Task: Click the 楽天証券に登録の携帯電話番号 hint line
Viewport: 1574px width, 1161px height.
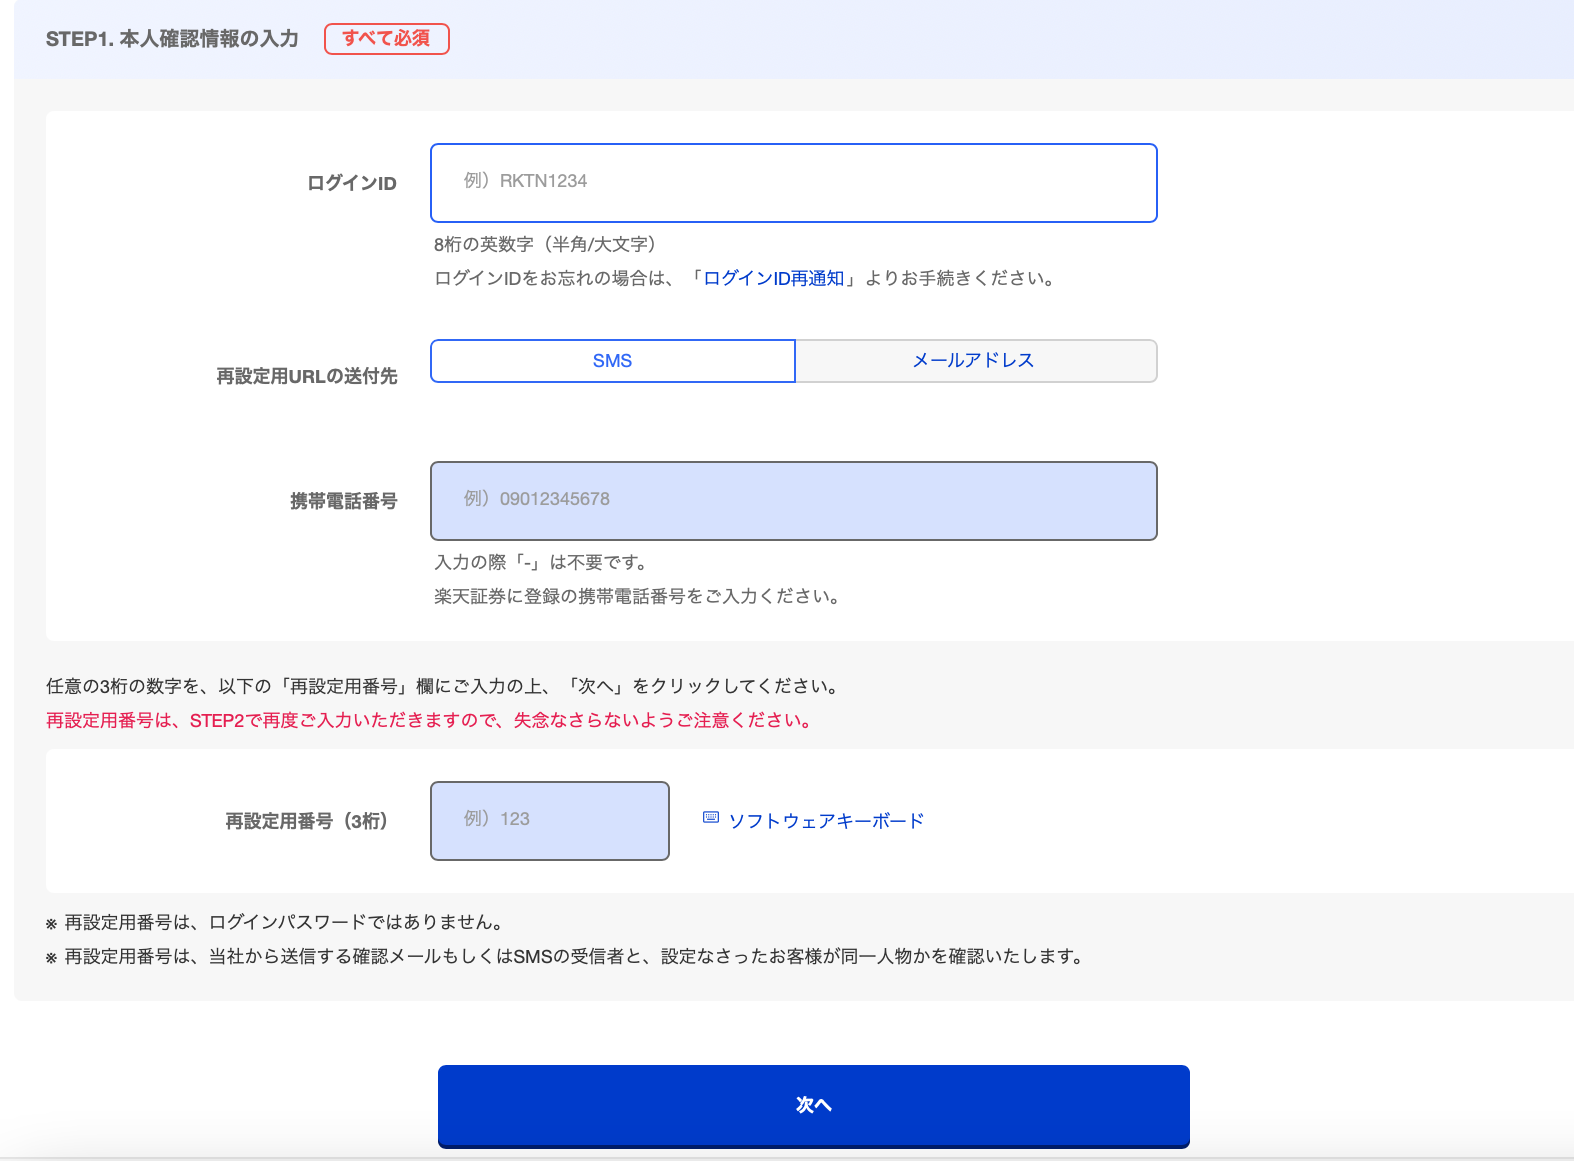Action: (637, 597)
